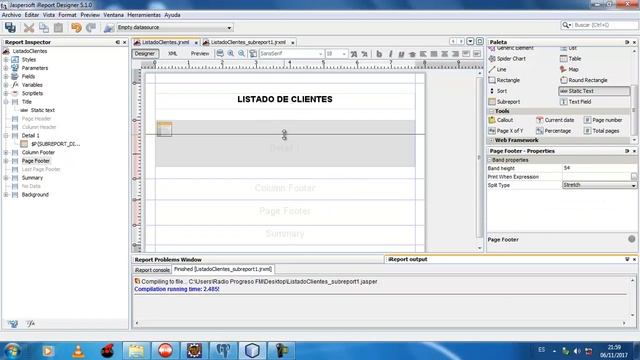Select the Map palette element
This screenshot has width=640, height=360.
point(569,69)
